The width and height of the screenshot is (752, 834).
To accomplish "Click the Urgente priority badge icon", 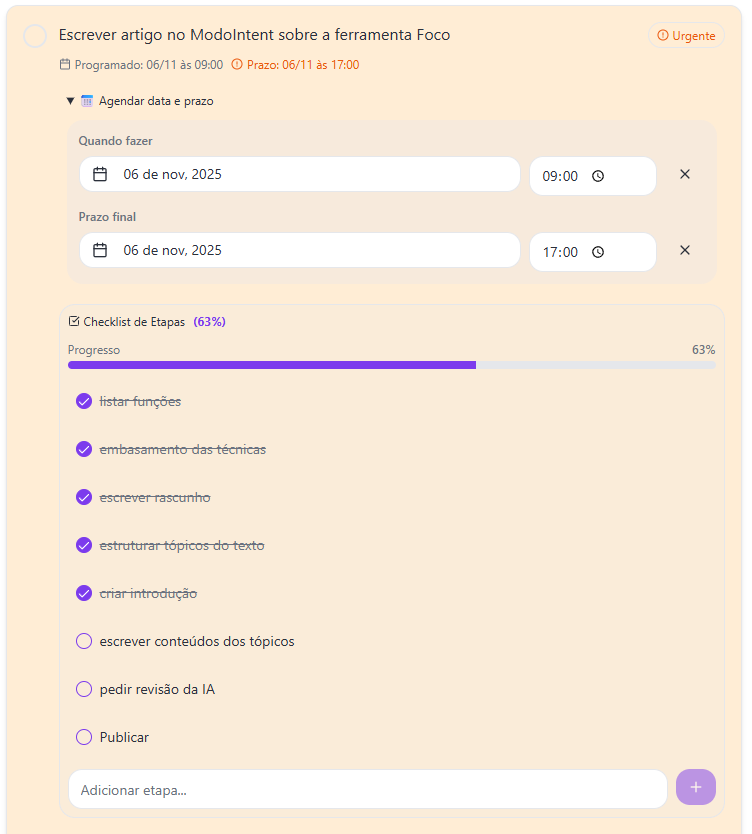I will pyautogui.click(x=662, y=35).
